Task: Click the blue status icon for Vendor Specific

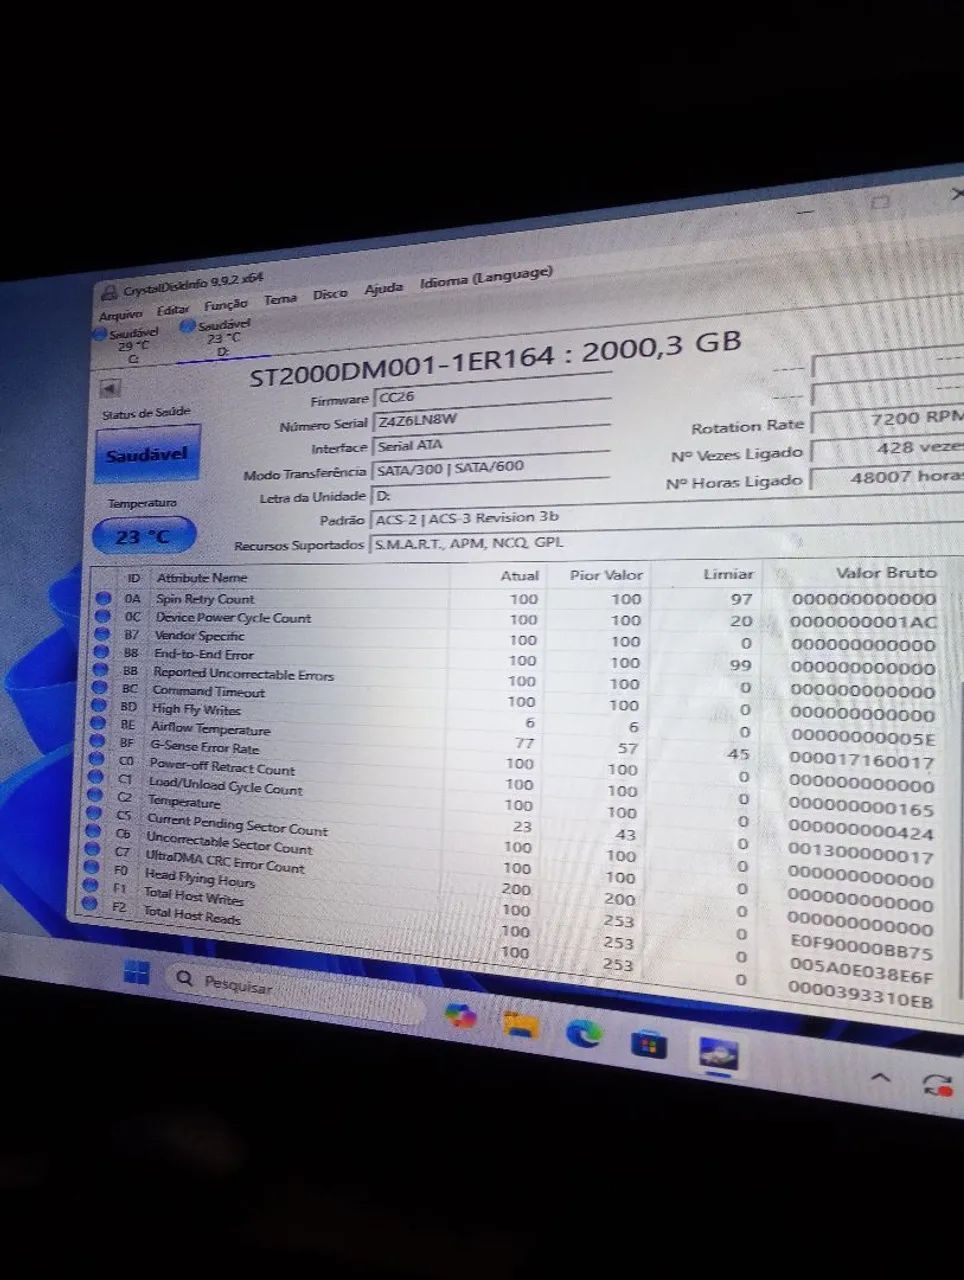Action: click(x=100, y=634)
